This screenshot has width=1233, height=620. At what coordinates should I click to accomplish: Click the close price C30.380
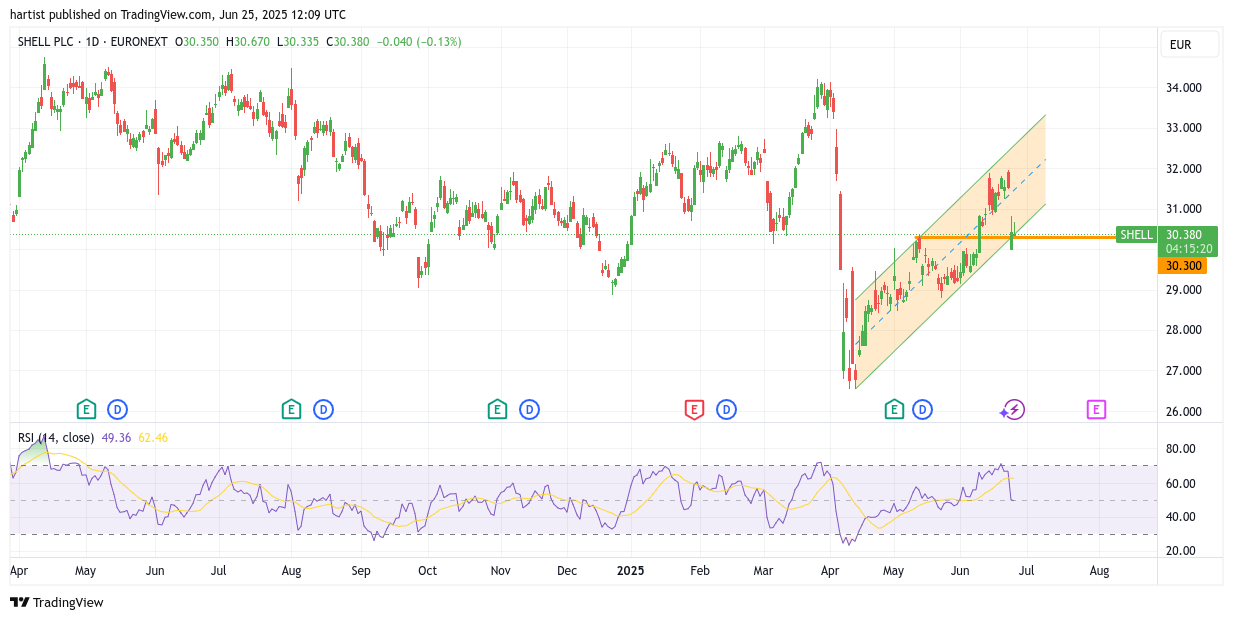click(x=347, y=42)
